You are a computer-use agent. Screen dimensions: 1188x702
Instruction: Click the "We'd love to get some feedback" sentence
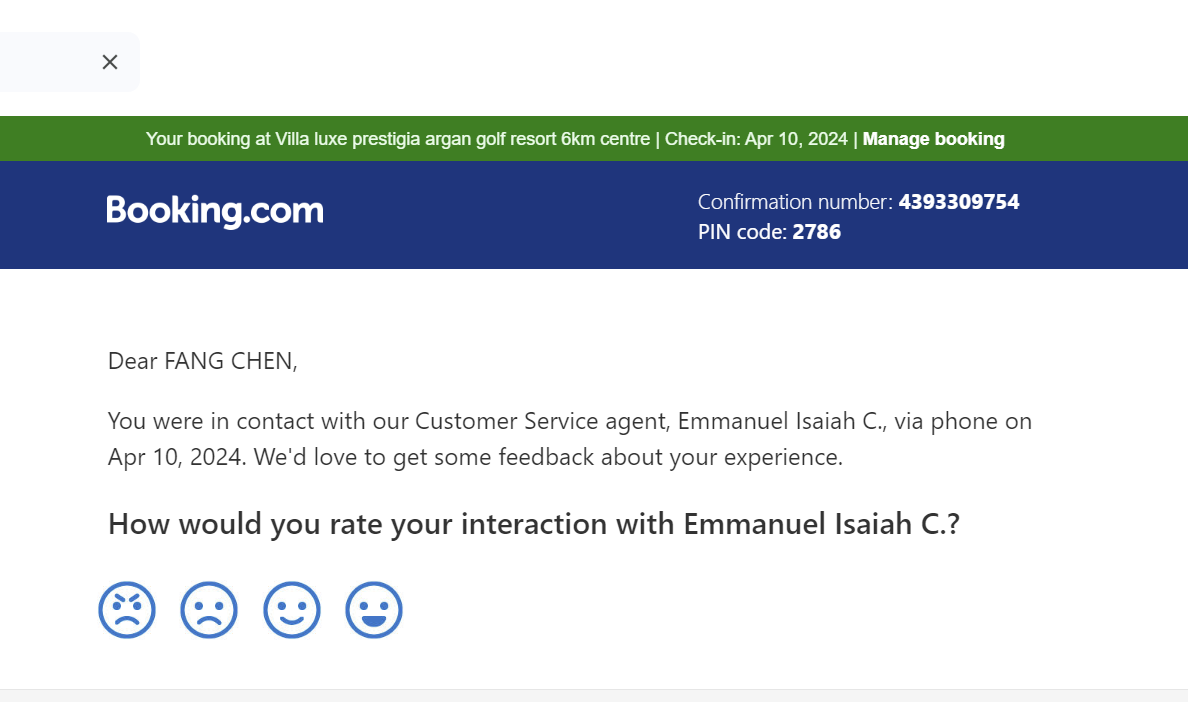click(x=548, y=458)
